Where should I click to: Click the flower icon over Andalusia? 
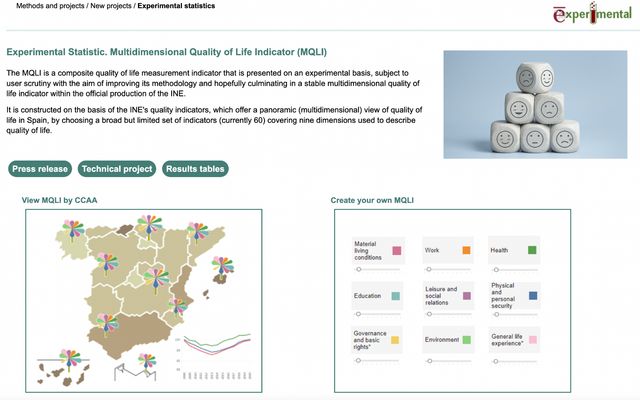(107, 324)
